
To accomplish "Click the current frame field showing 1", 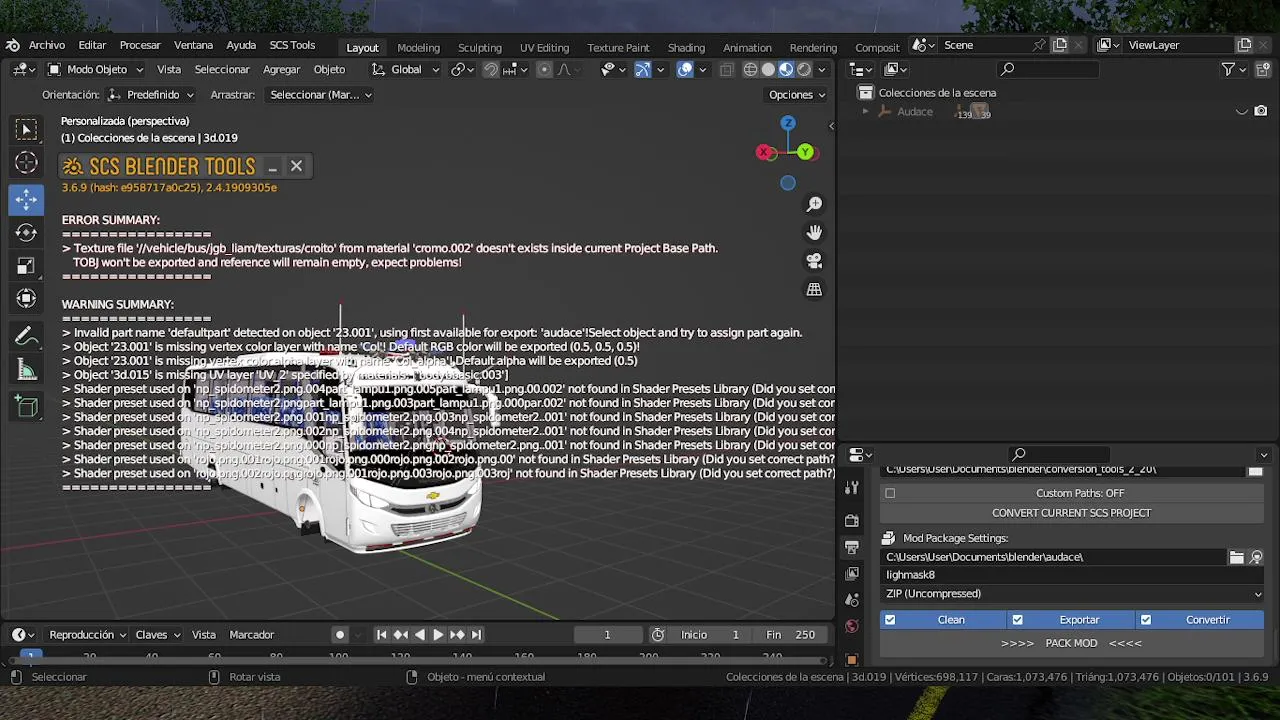I will coord(607,635).
